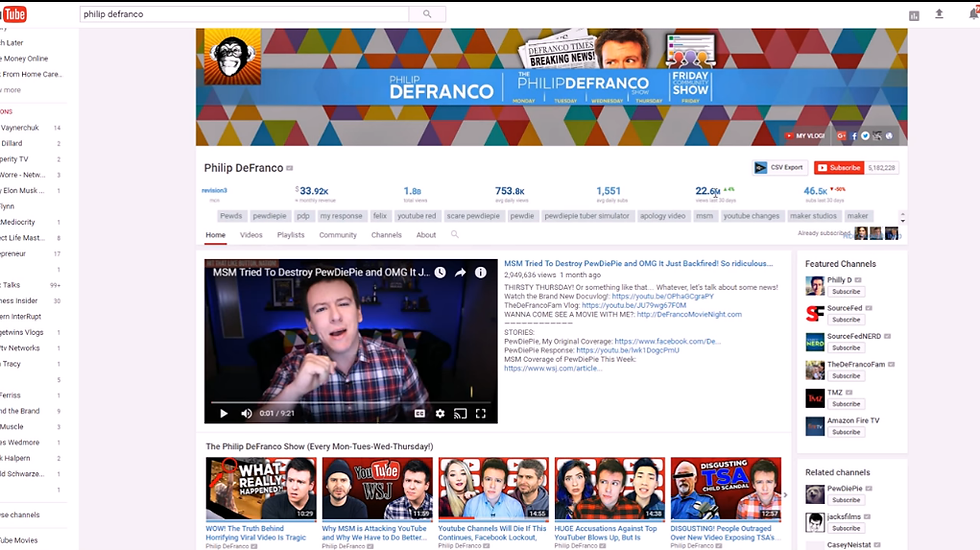The width and height of the screenshot is (980, 550).
Task: Subscribe to Amazon Fire TV channel
Action: point(846,432)
